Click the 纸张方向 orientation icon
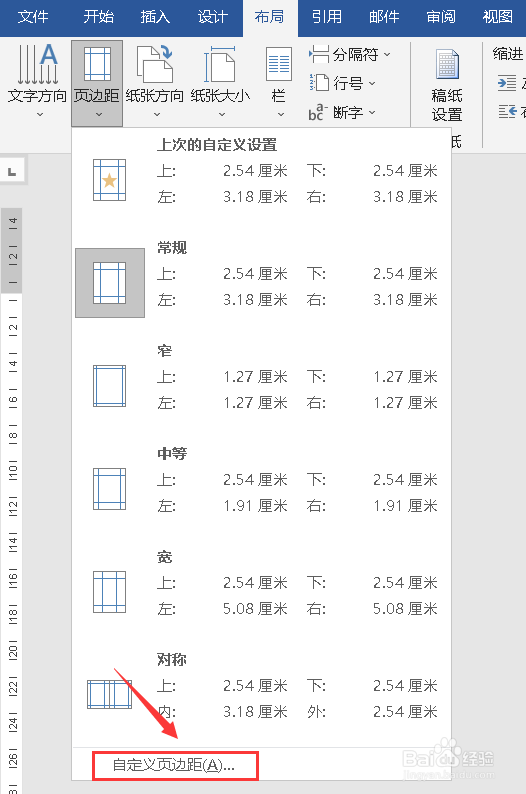Image resolution: width=526 pixels, height=794 pixels. pyautogui.click(x=155, y=64)
